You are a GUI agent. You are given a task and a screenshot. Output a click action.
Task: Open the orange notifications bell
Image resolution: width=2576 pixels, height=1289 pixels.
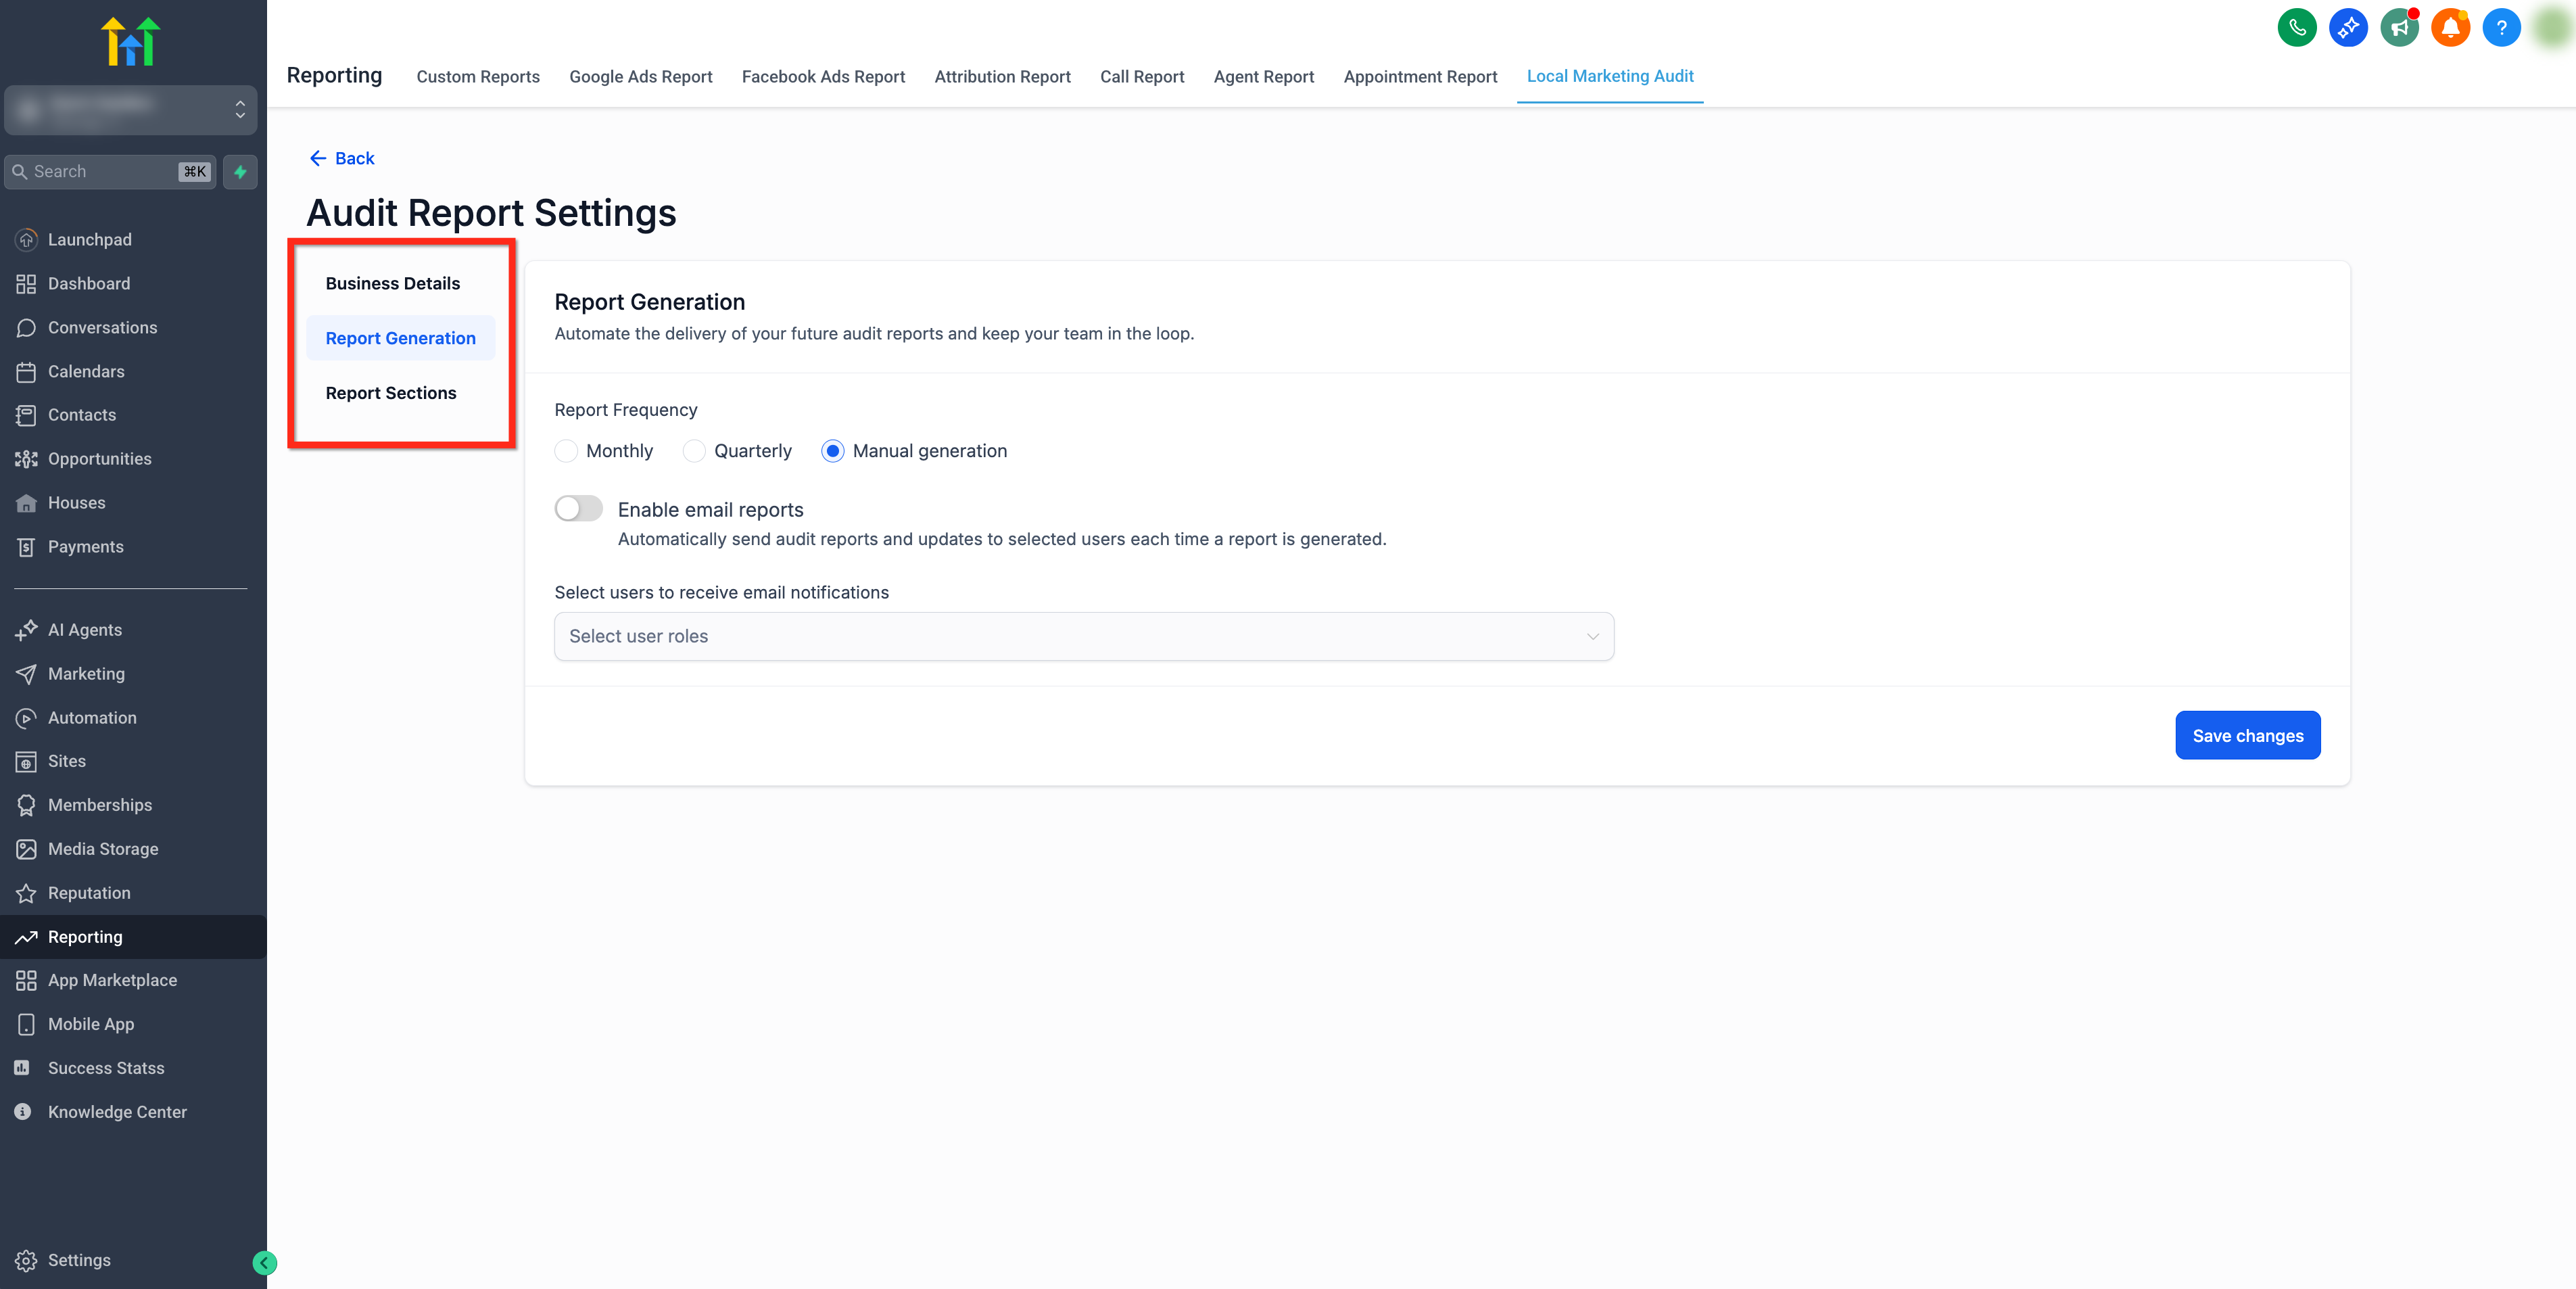click(x=2450, y=27)
